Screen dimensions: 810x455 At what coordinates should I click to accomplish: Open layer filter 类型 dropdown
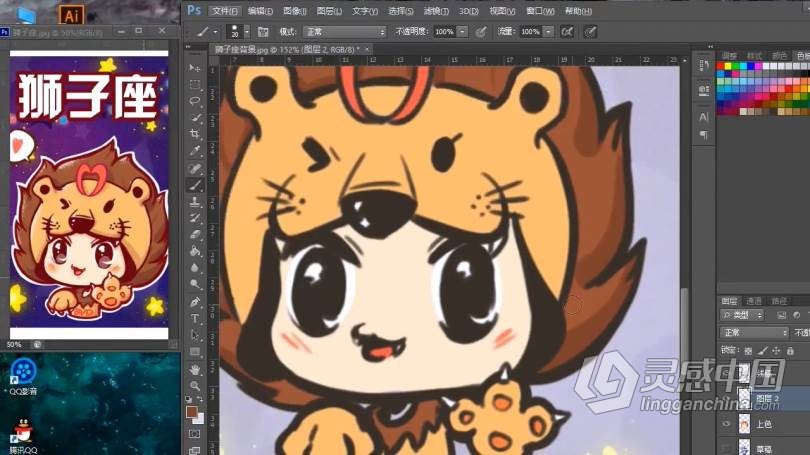click(x=742, y=315)
